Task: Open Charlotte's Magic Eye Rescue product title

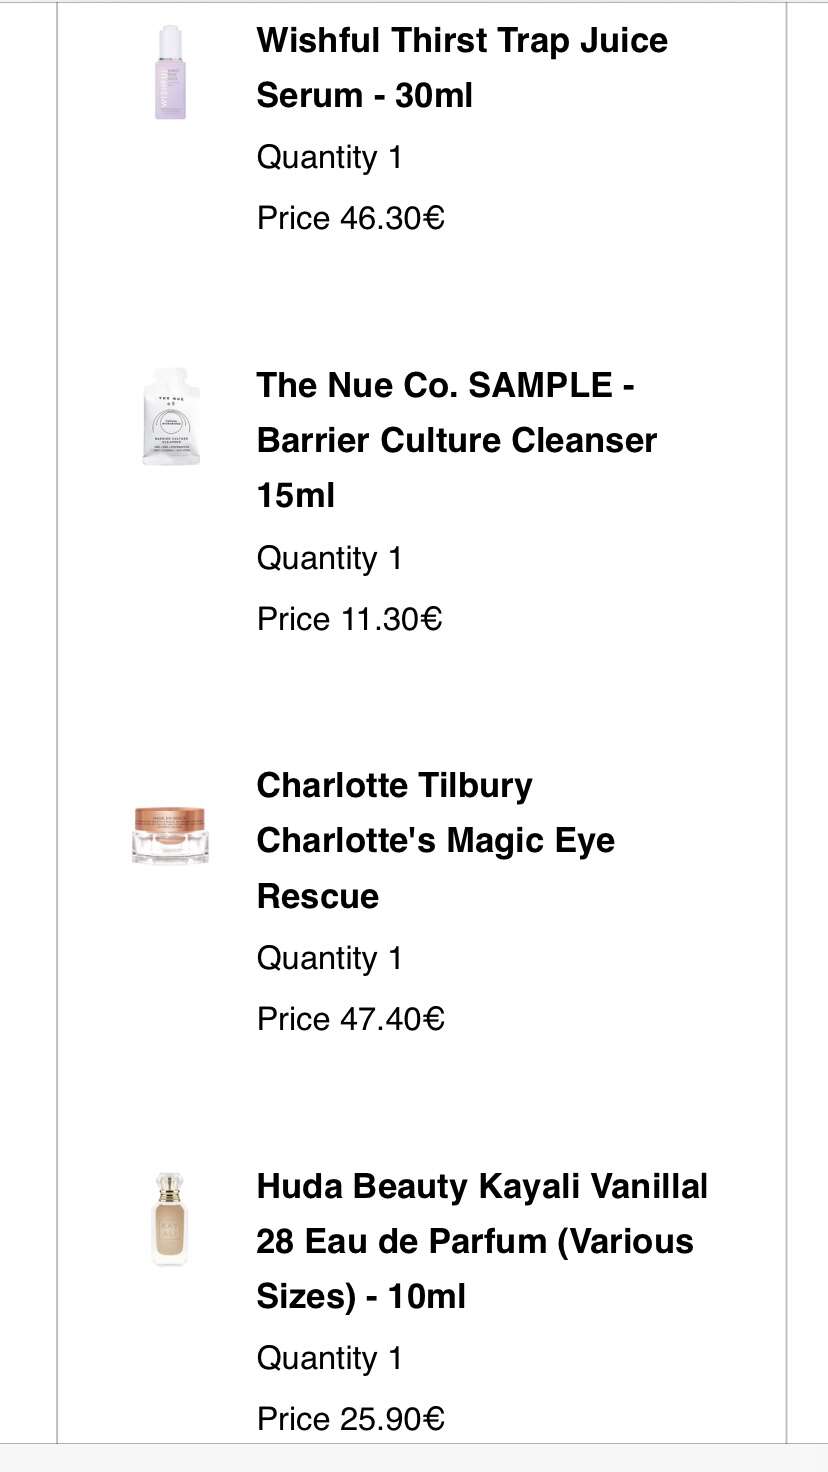Action: (436, 840)
